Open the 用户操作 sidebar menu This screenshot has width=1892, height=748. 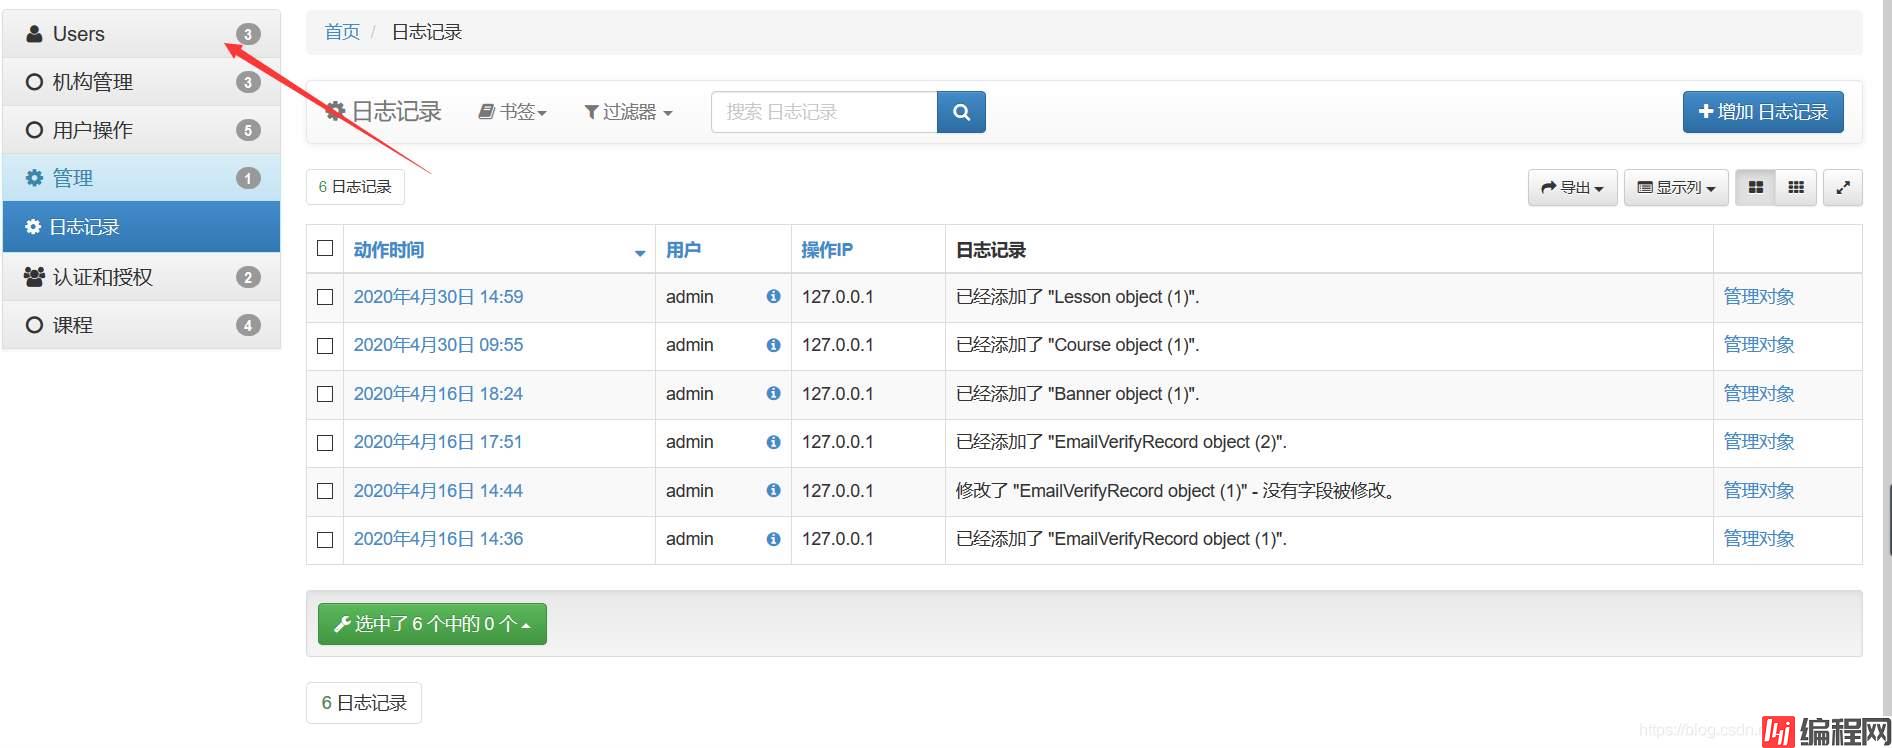point(142,130)
